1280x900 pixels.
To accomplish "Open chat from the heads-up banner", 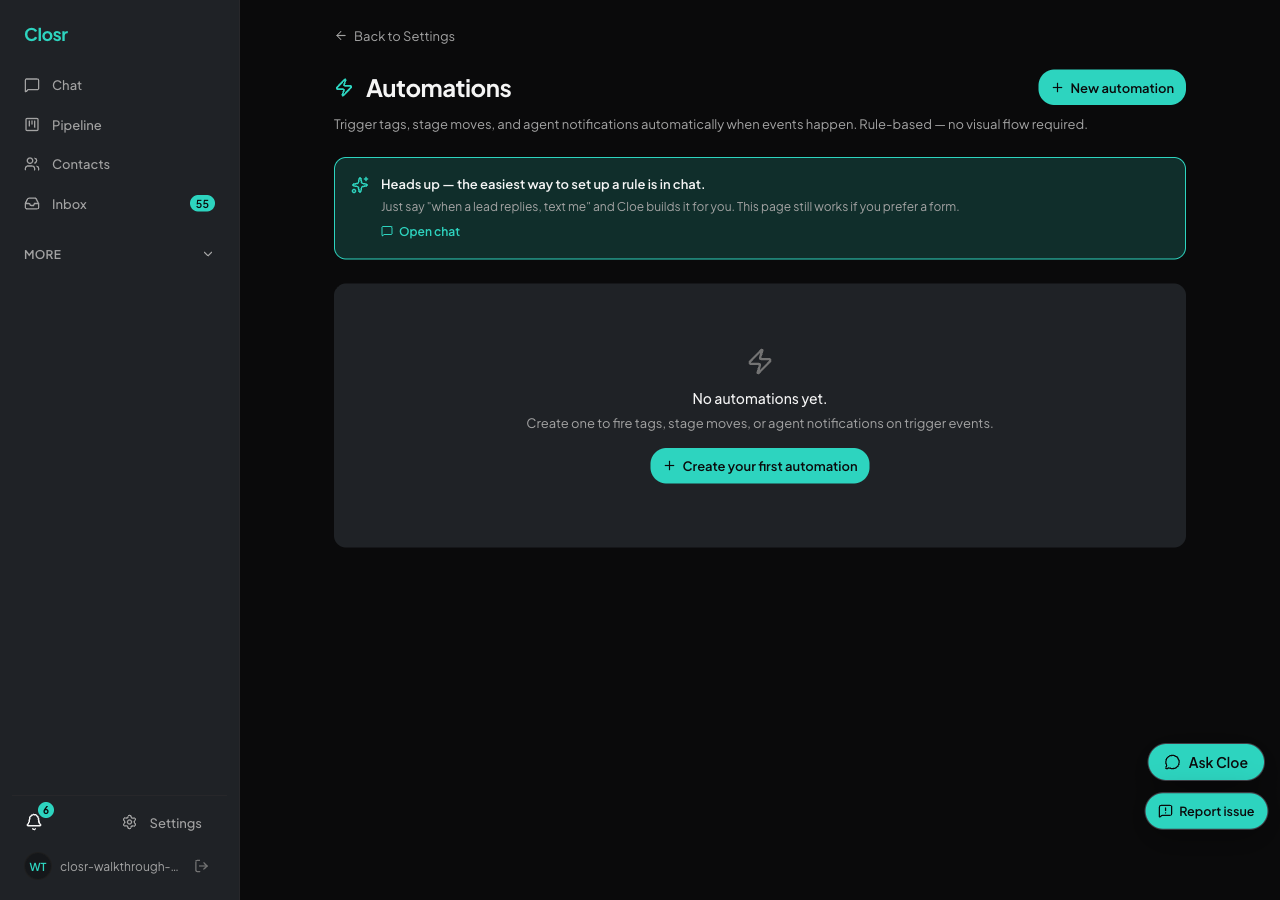I will (x=421, y=231).
